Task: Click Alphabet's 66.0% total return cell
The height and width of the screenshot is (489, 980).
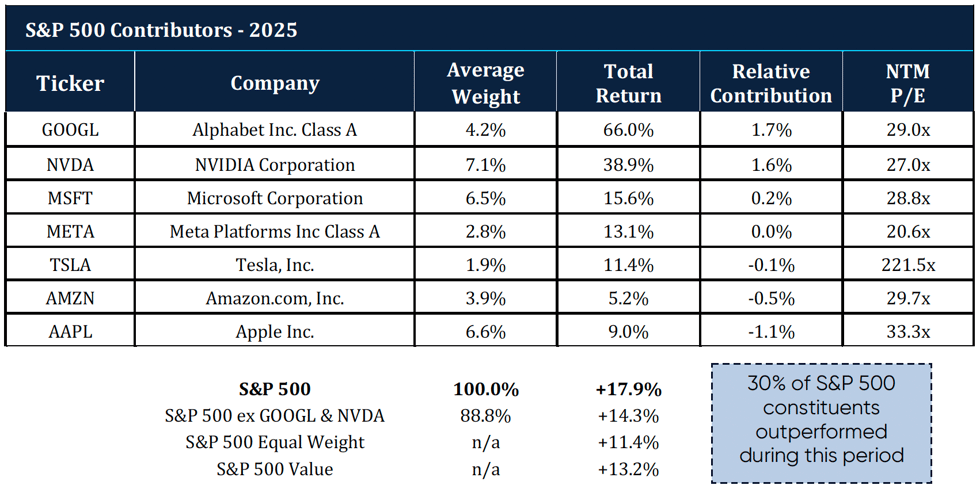Action: tap(629, 130)
